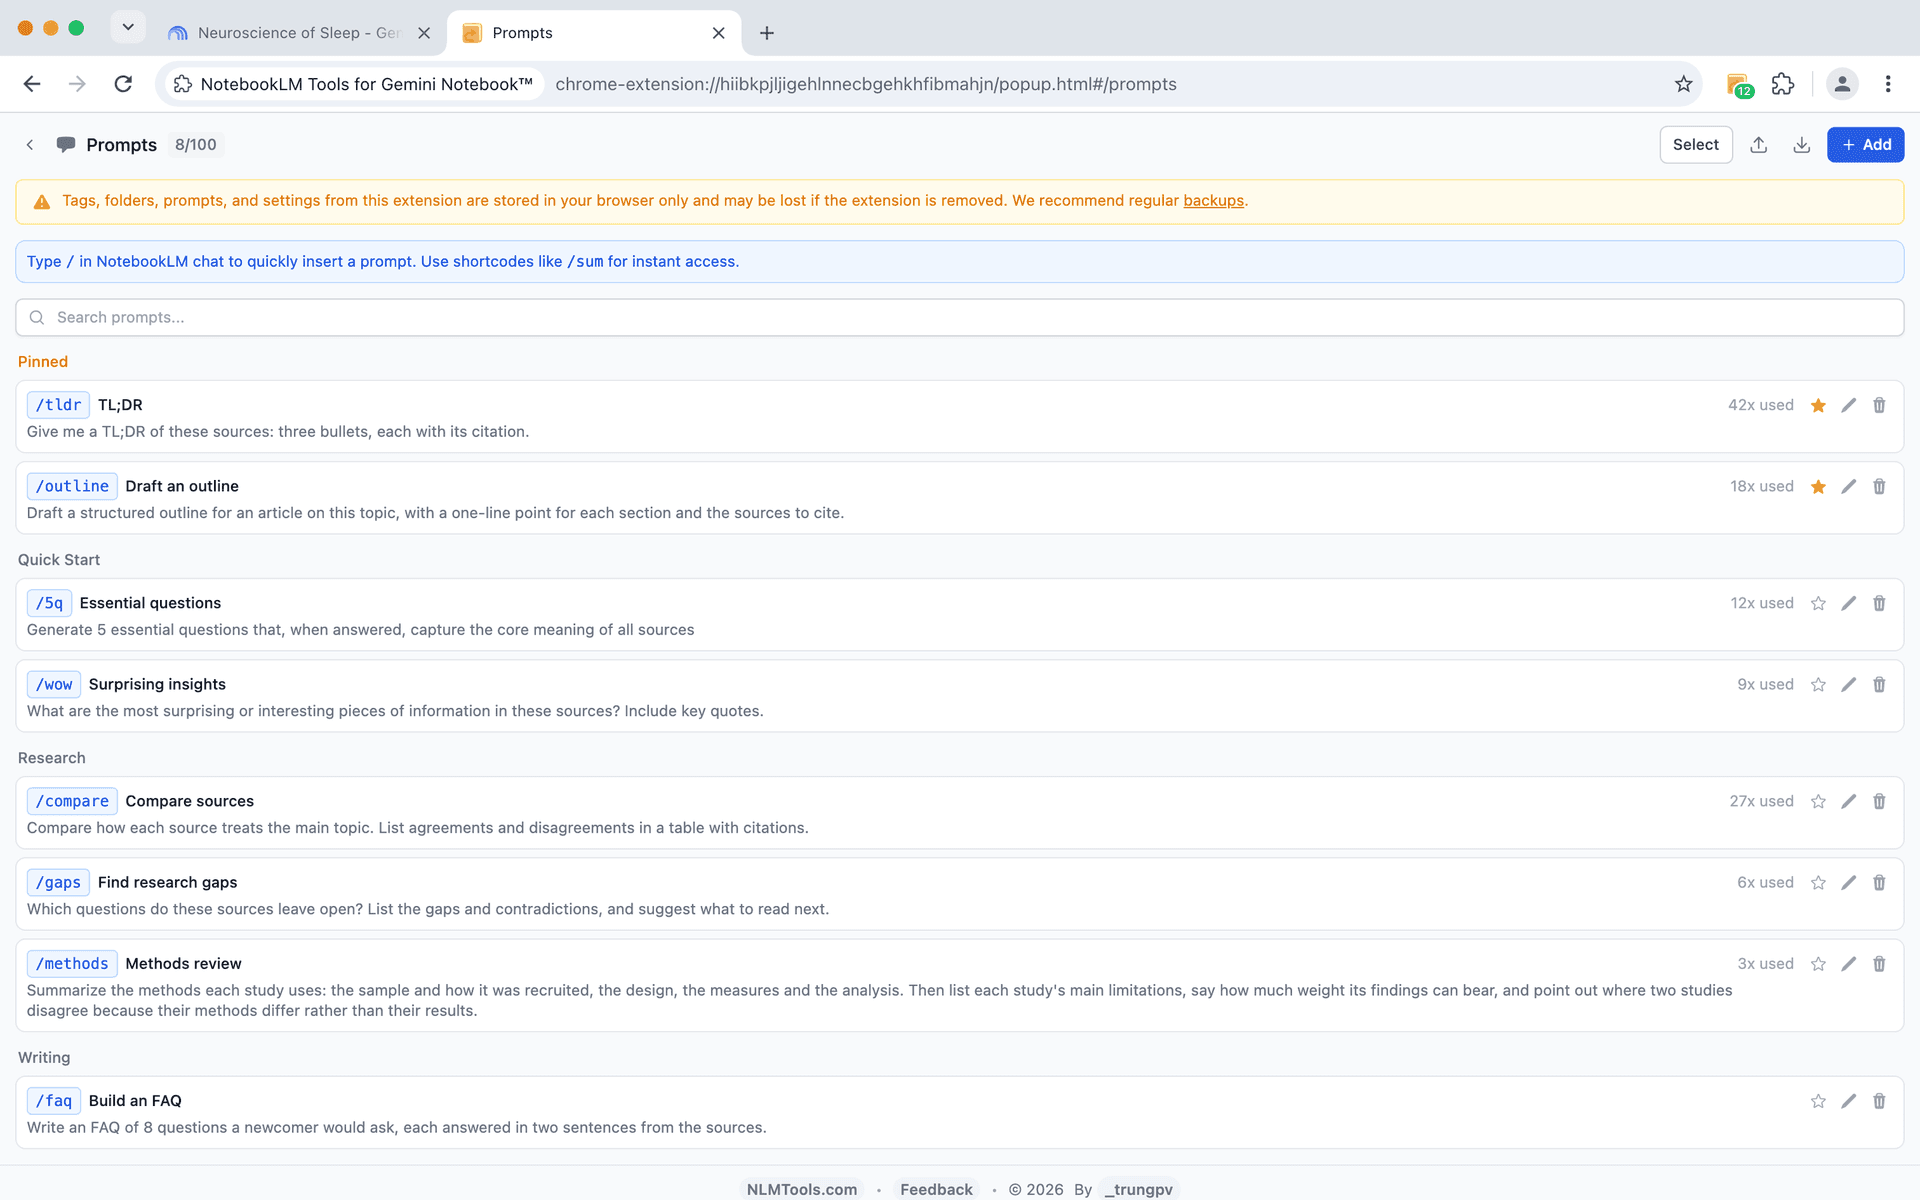Open the tab search dropdown arrow
Screen dimensions: 1920x1200
[128, 27]
